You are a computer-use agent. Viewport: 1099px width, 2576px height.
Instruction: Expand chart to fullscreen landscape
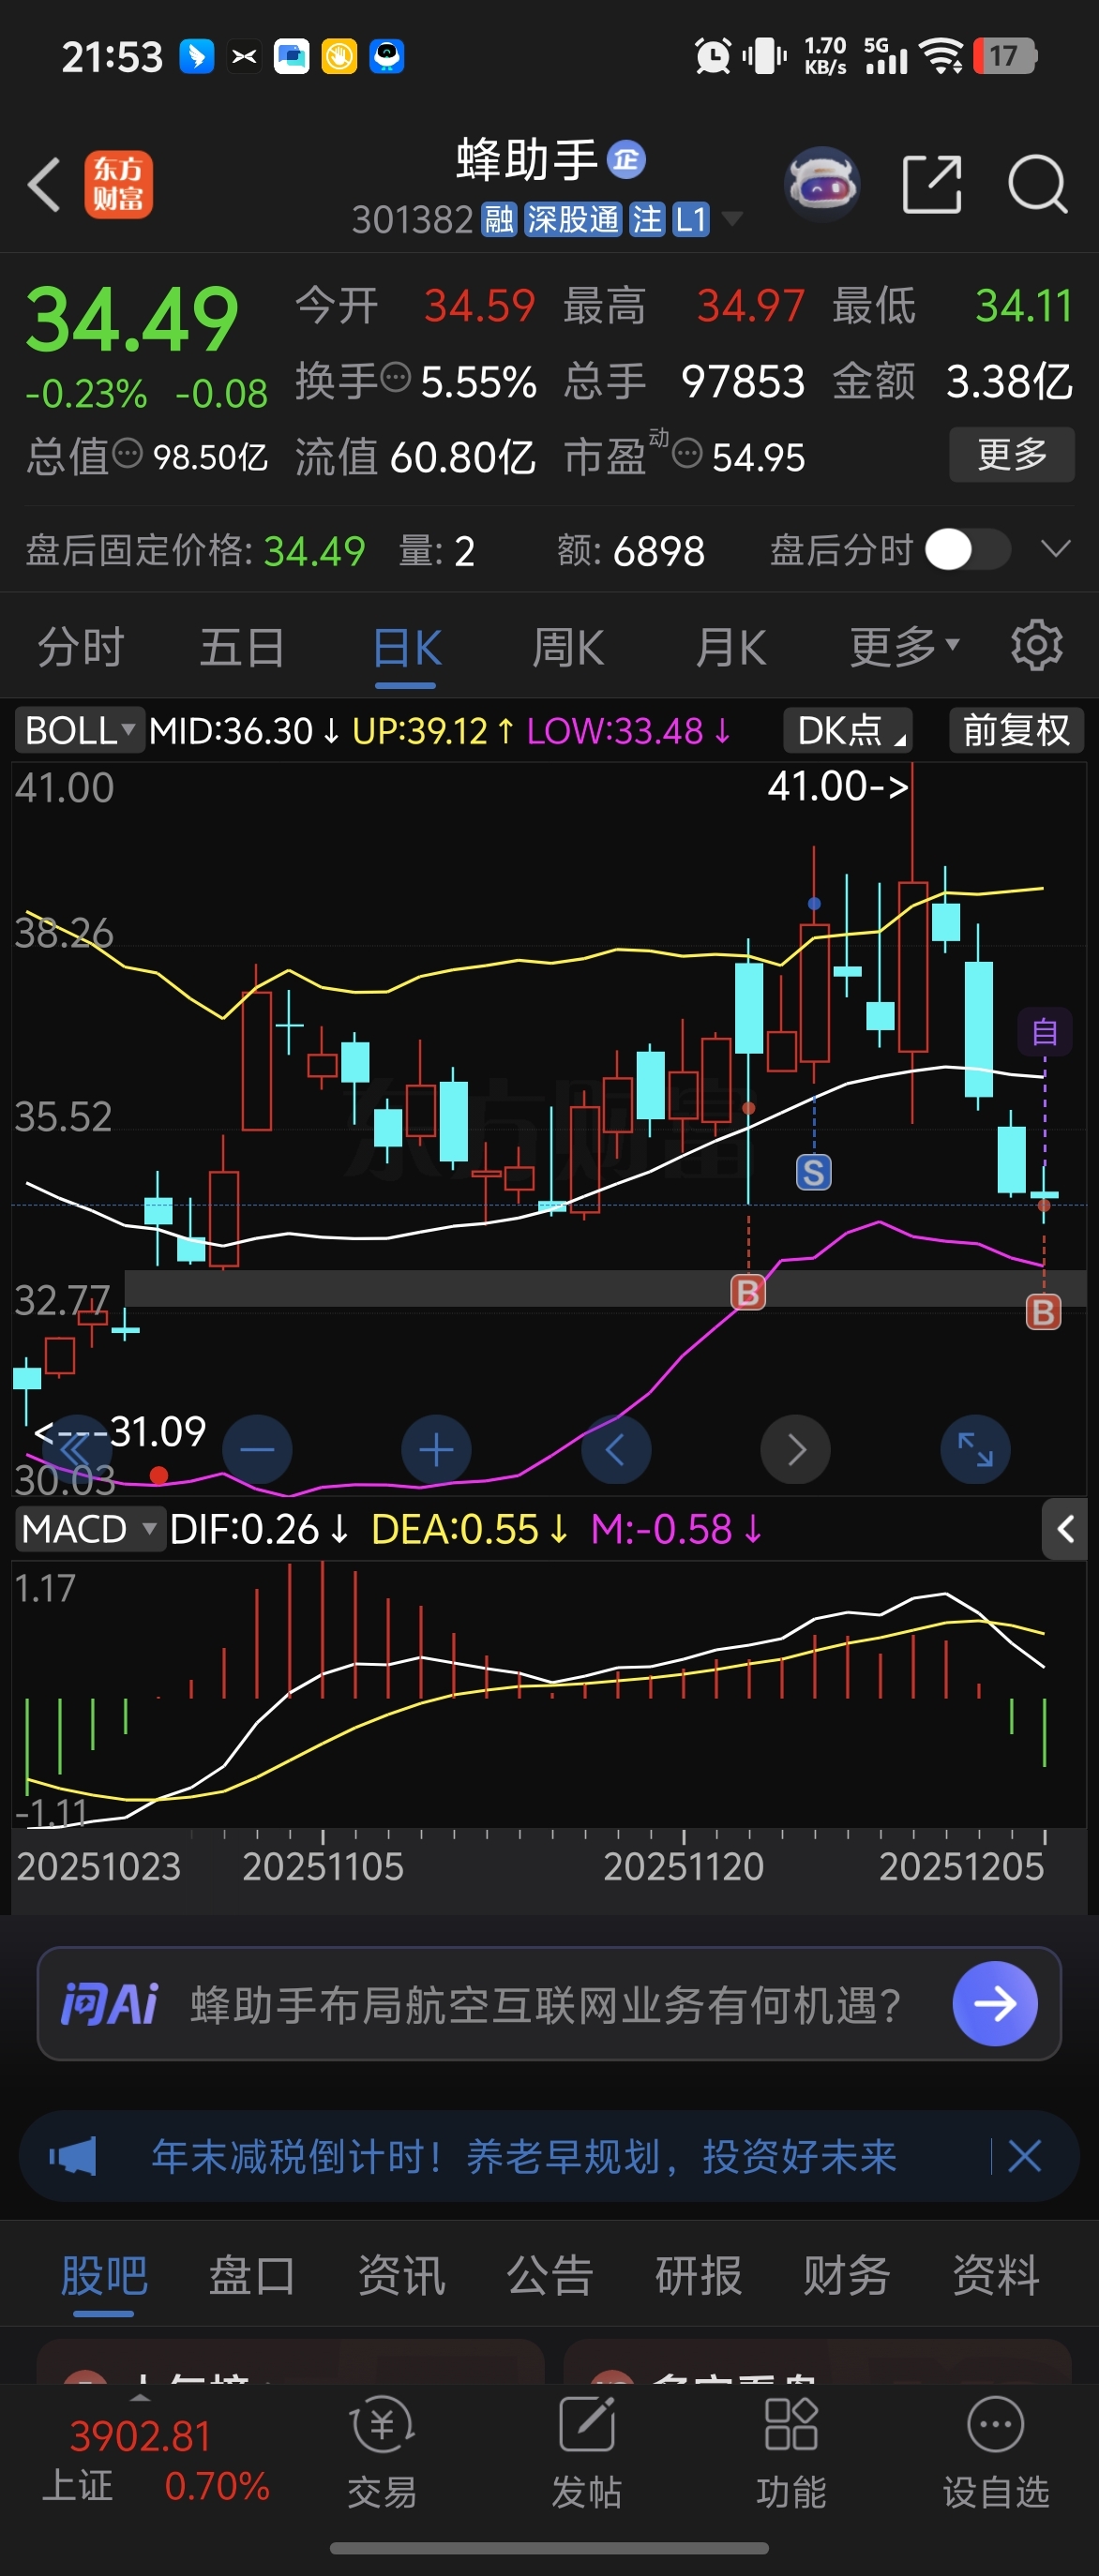(x=975, y=1449)
